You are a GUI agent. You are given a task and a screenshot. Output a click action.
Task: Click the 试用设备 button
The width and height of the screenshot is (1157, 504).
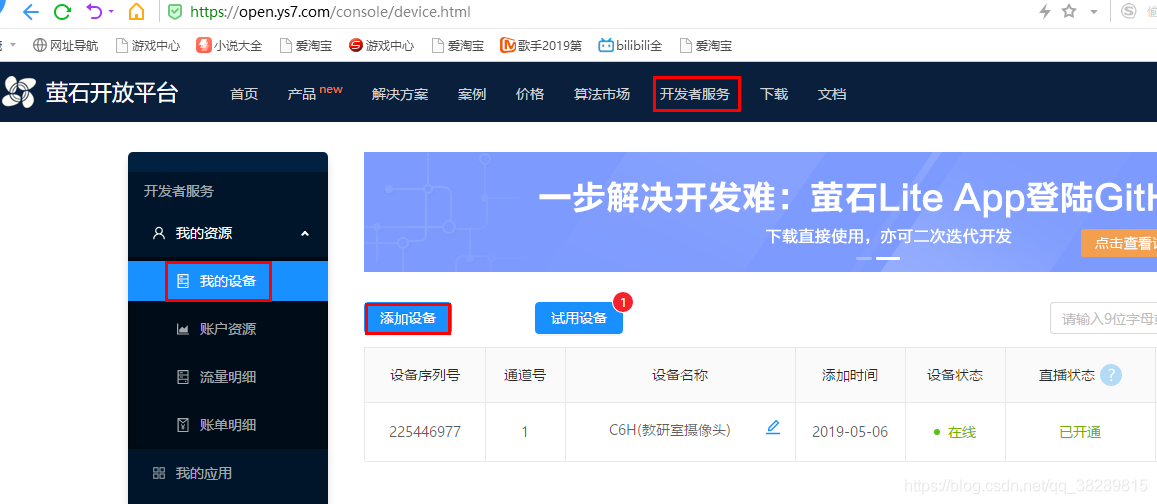[579, 318]
